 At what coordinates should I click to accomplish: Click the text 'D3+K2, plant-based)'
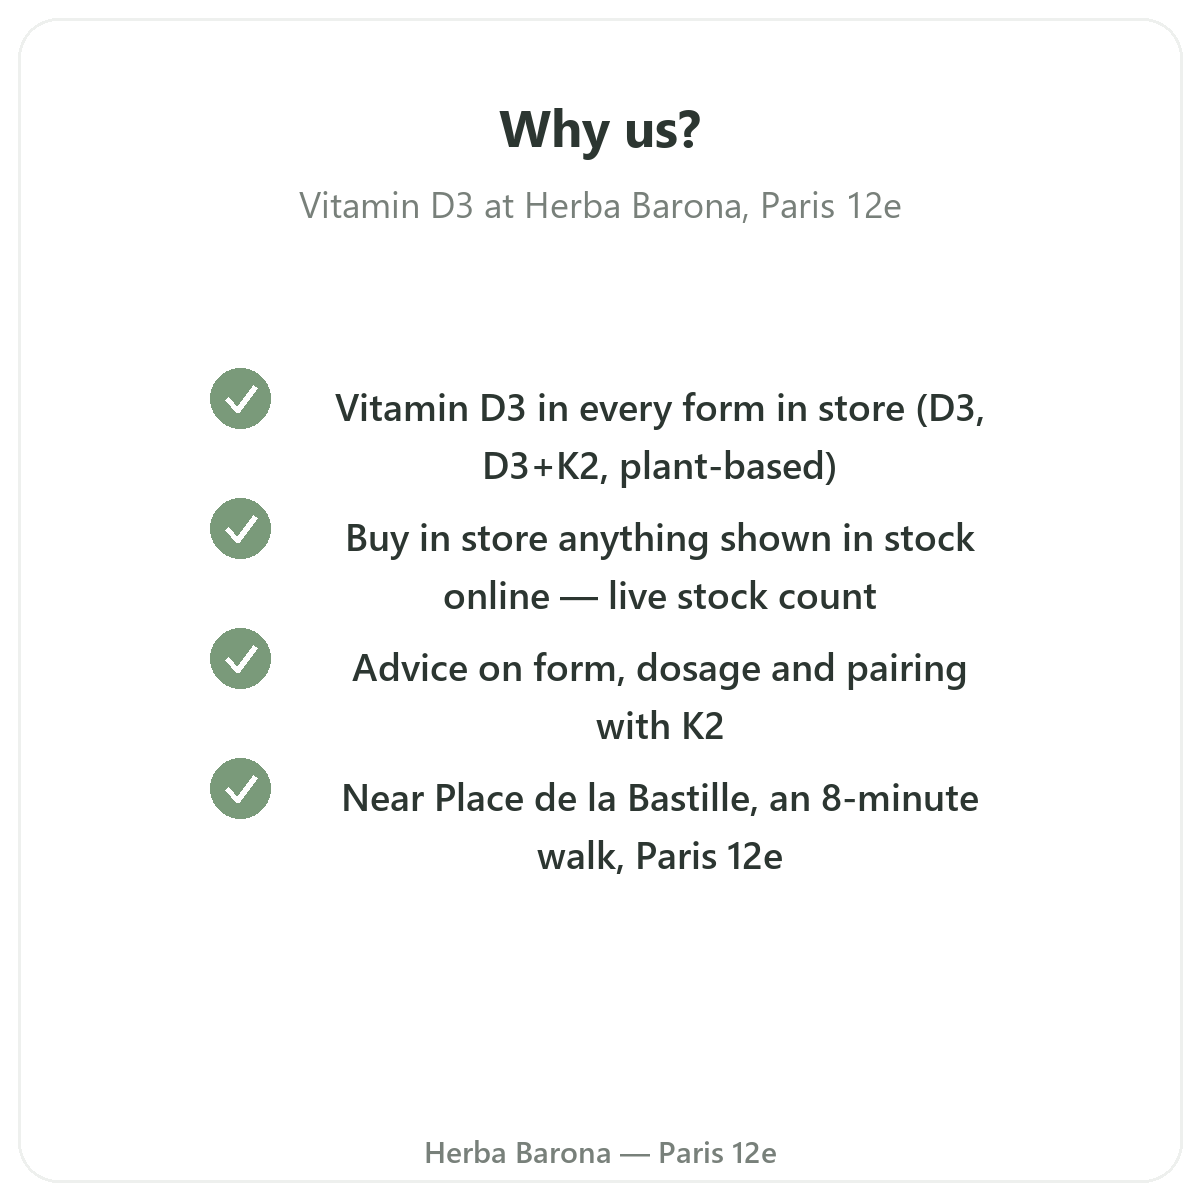click(660, 466)
